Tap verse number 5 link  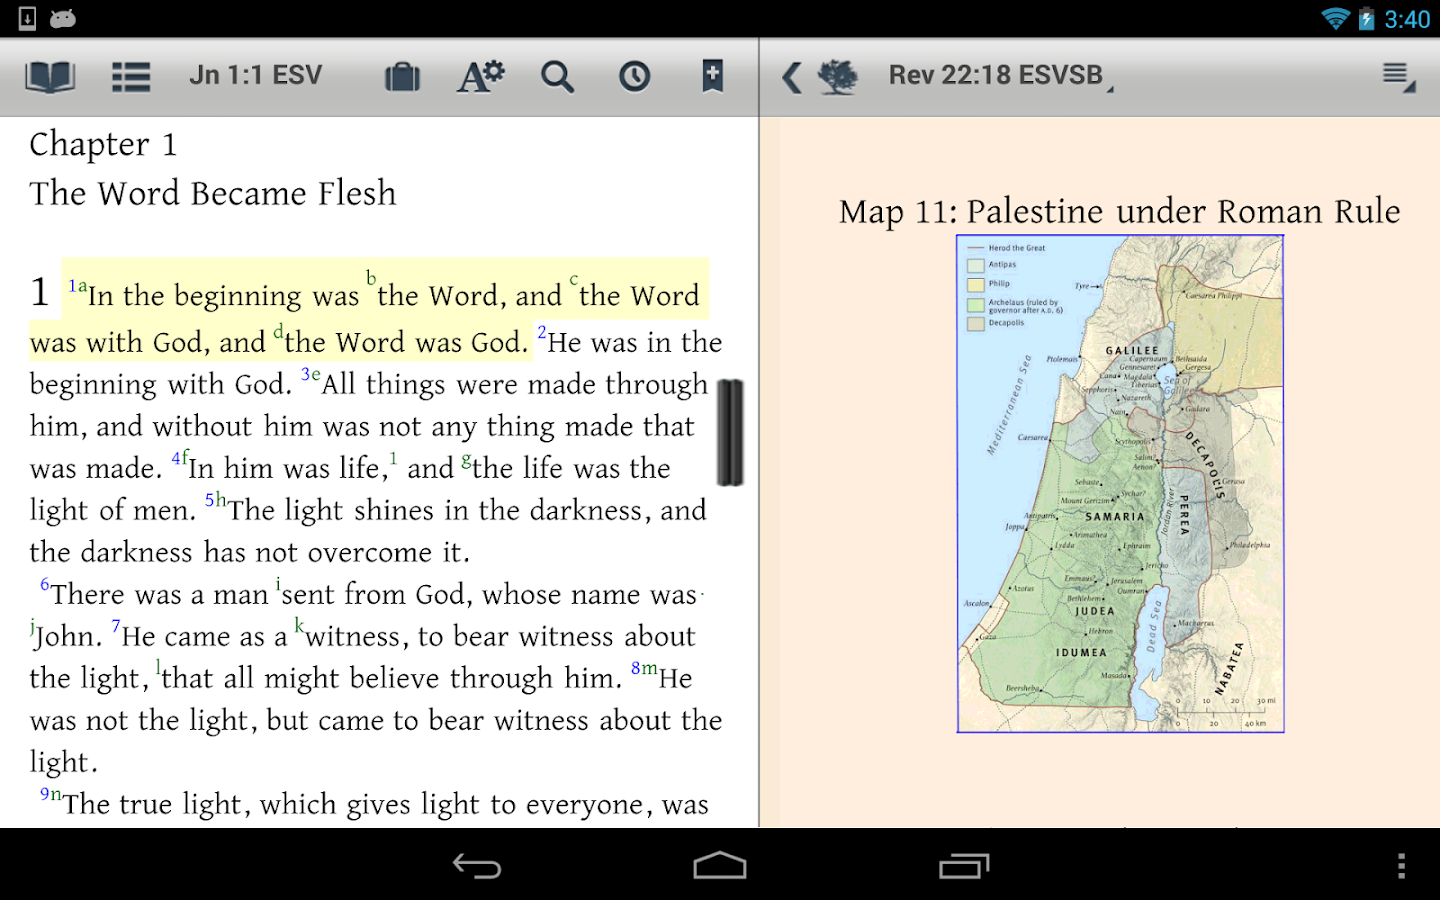point(210,499)
